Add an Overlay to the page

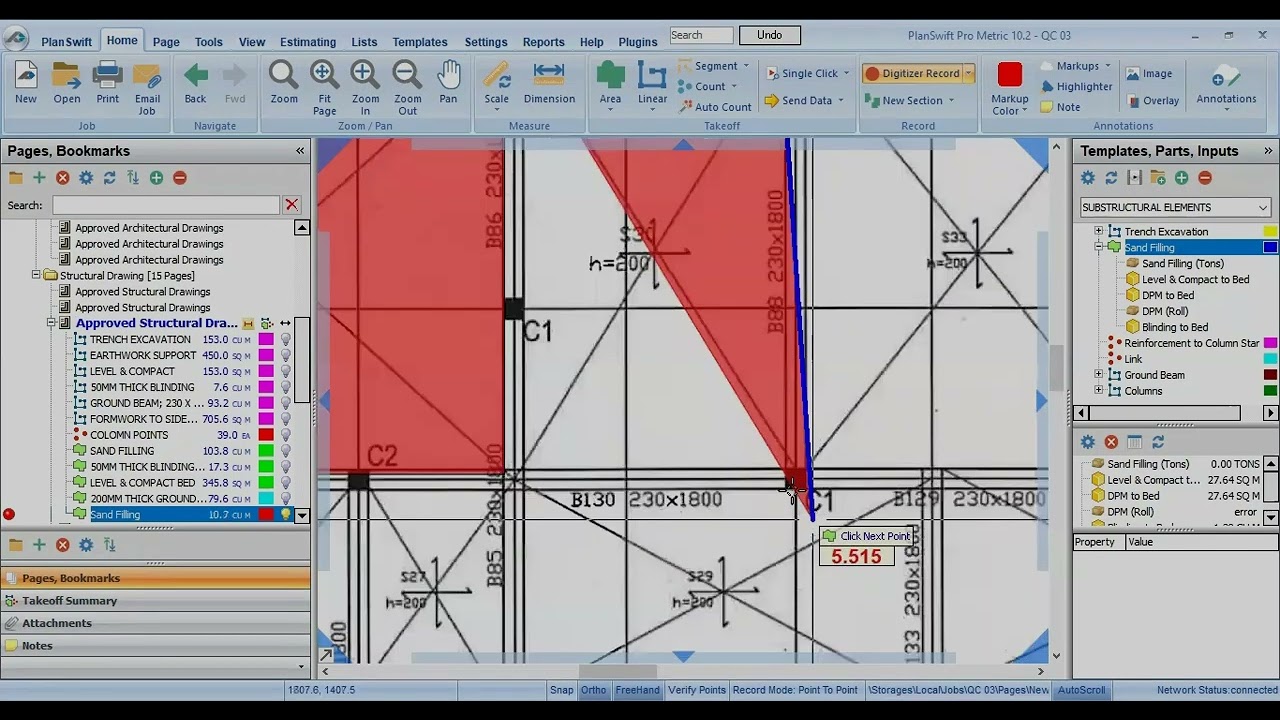[1152, 101]
